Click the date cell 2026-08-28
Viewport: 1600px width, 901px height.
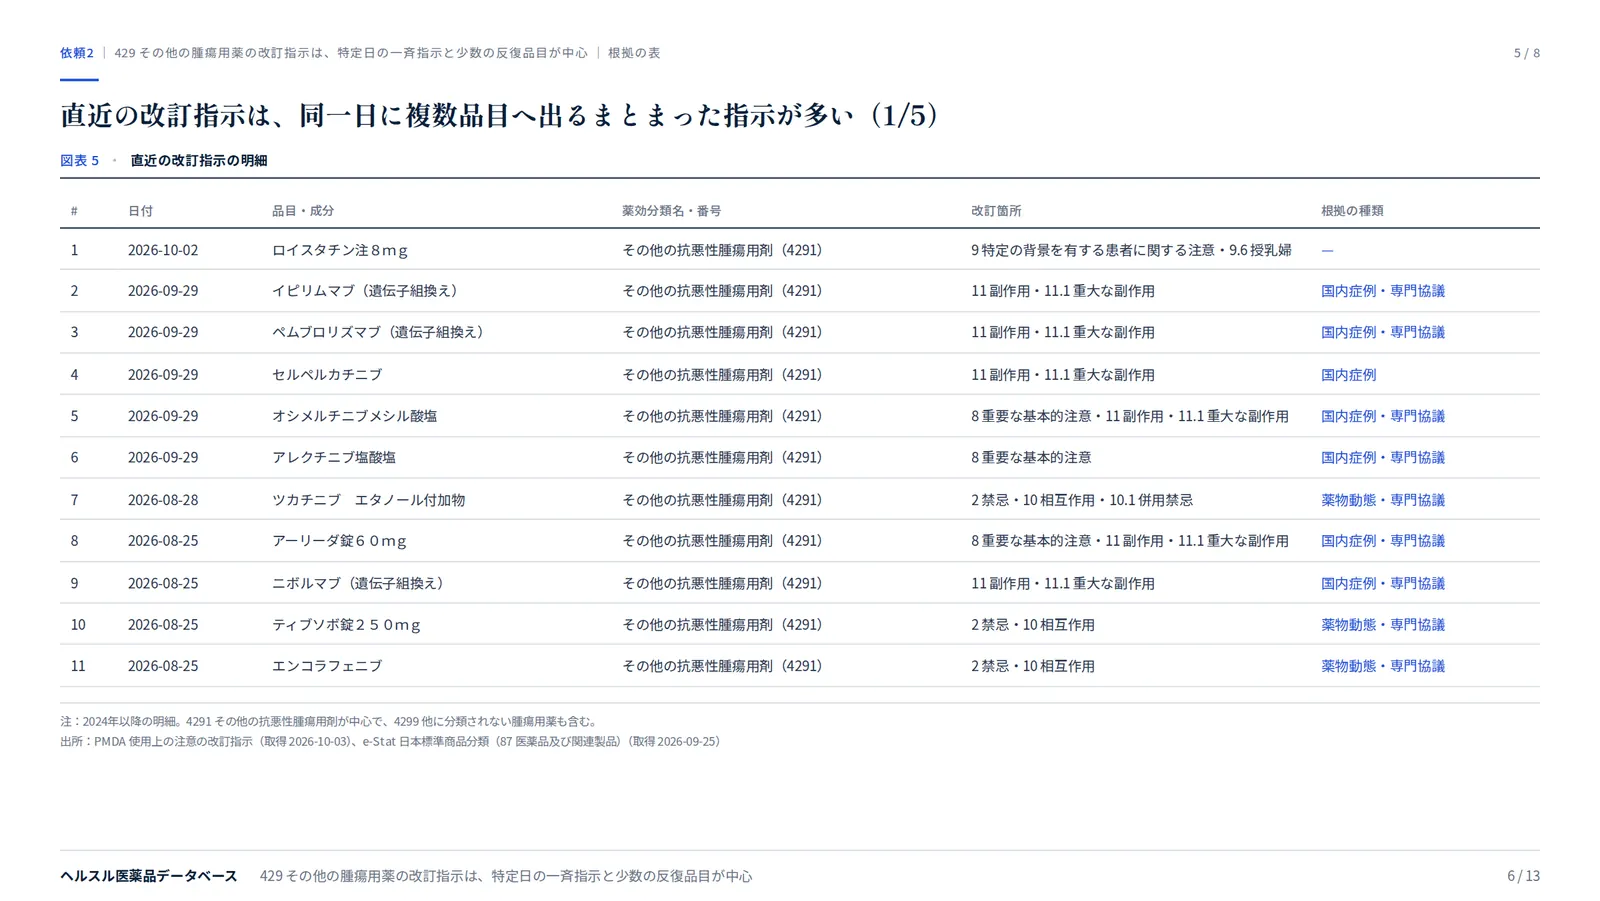tap(163, 500)
